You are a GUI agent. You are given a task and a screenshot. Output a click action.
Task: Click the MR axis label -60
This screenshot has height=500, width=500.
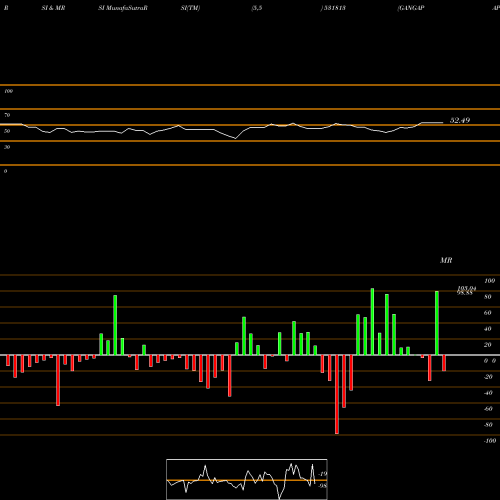[x=488, y=409]
